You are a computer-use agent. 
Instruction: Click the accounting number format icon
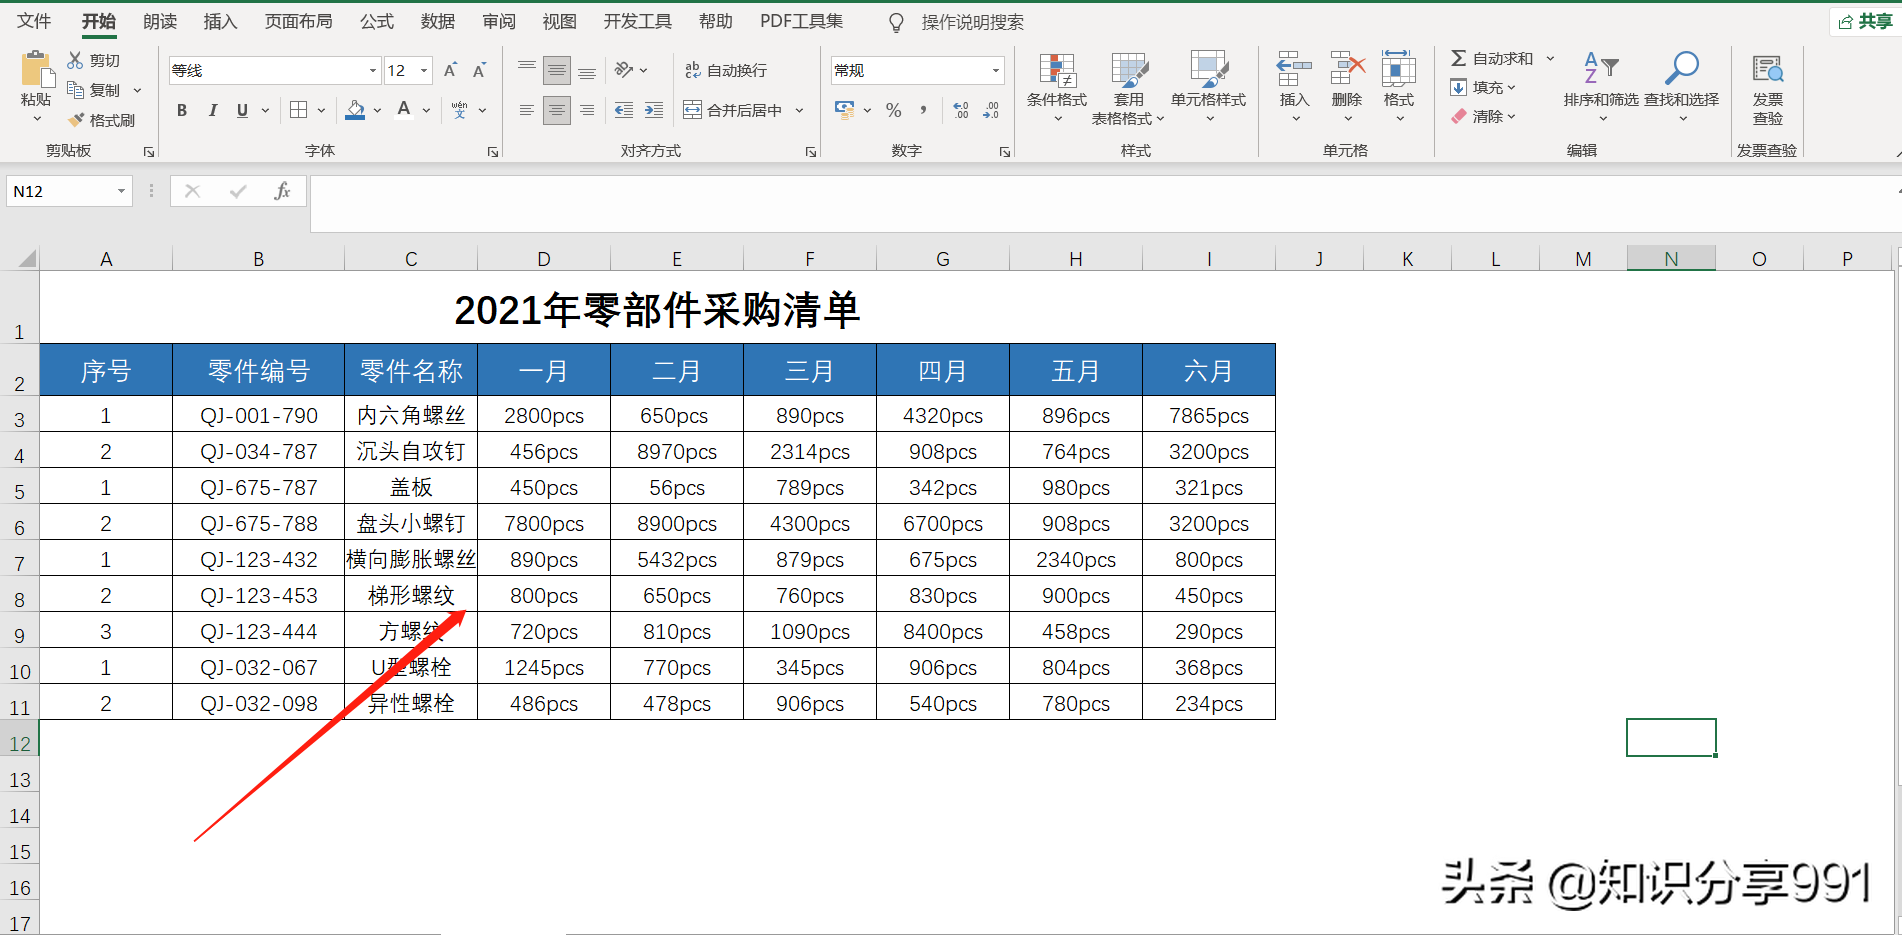[x=845, y=110]
